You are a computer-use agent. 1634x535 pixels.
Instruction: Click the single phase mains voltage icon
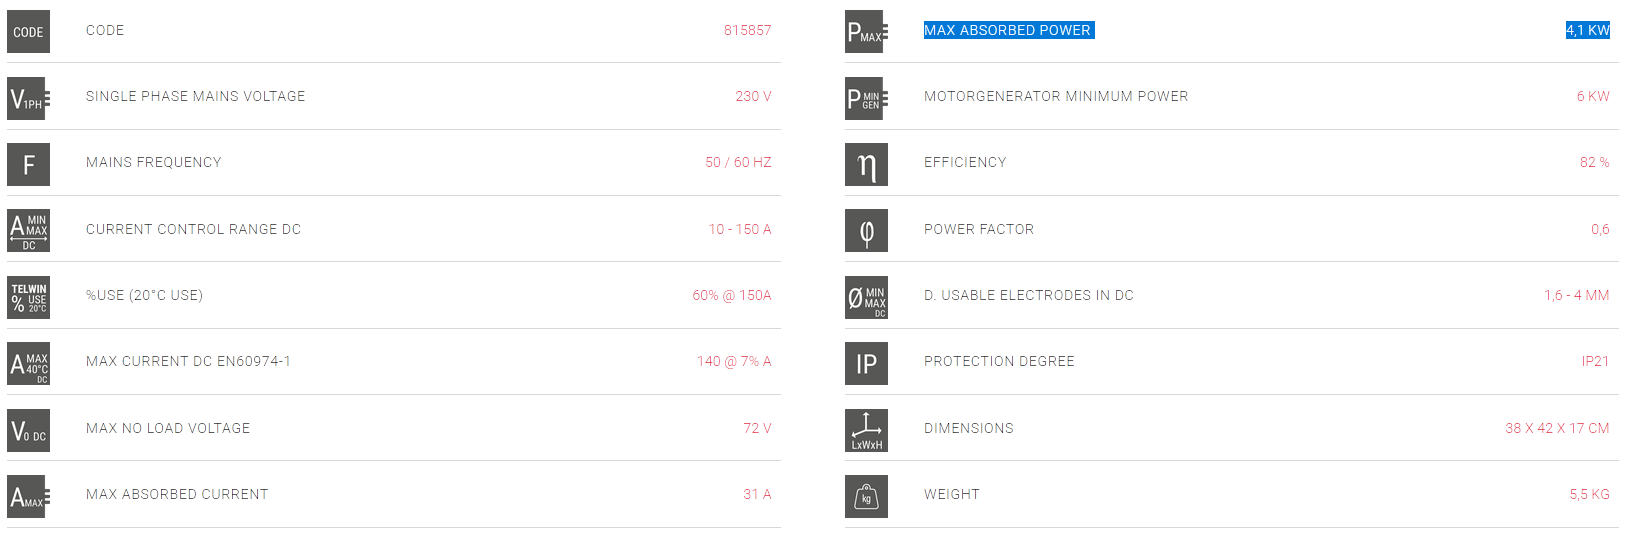click(28, 98)
